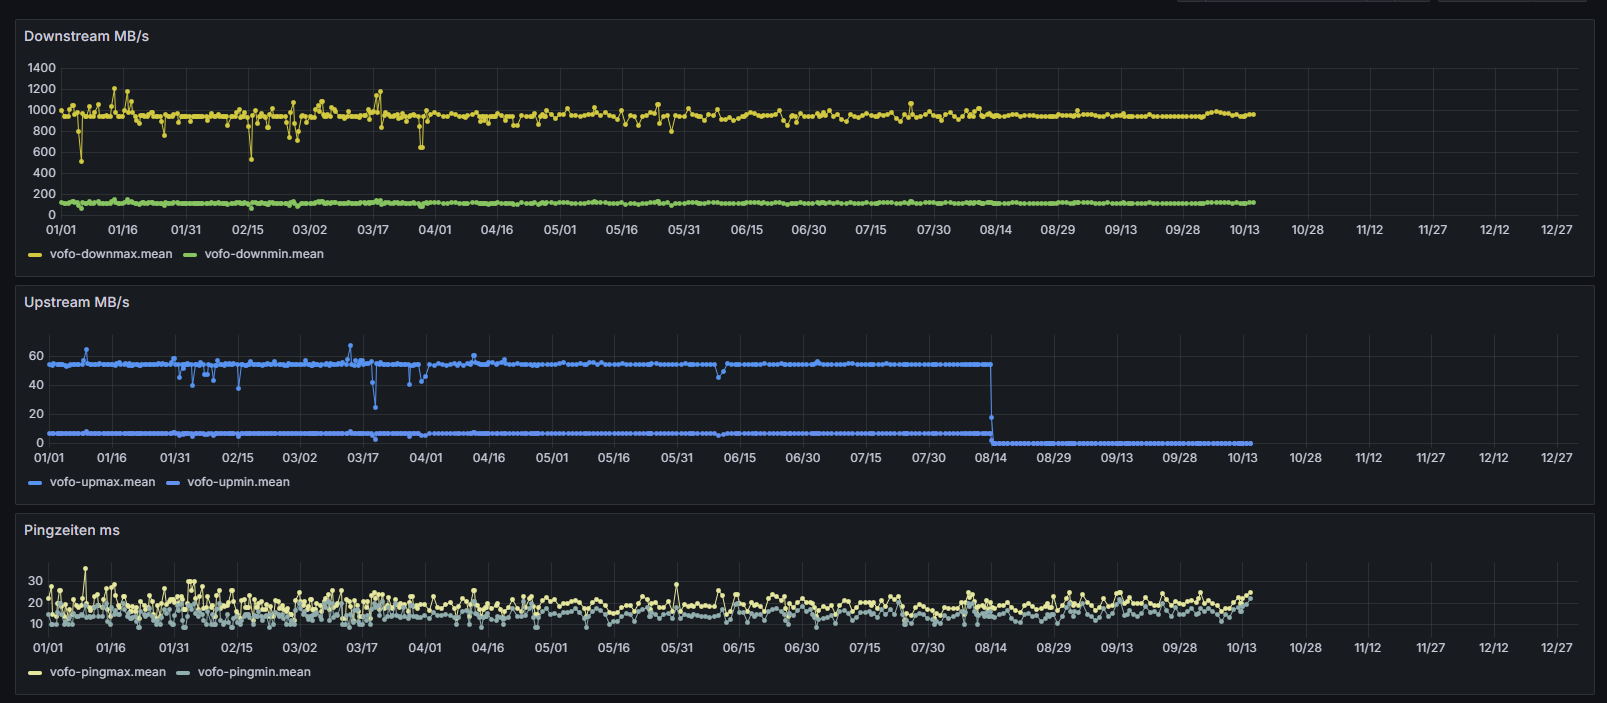
Task: Change series color via vofo-upmin.mean swatch
Action: point(173,483)
